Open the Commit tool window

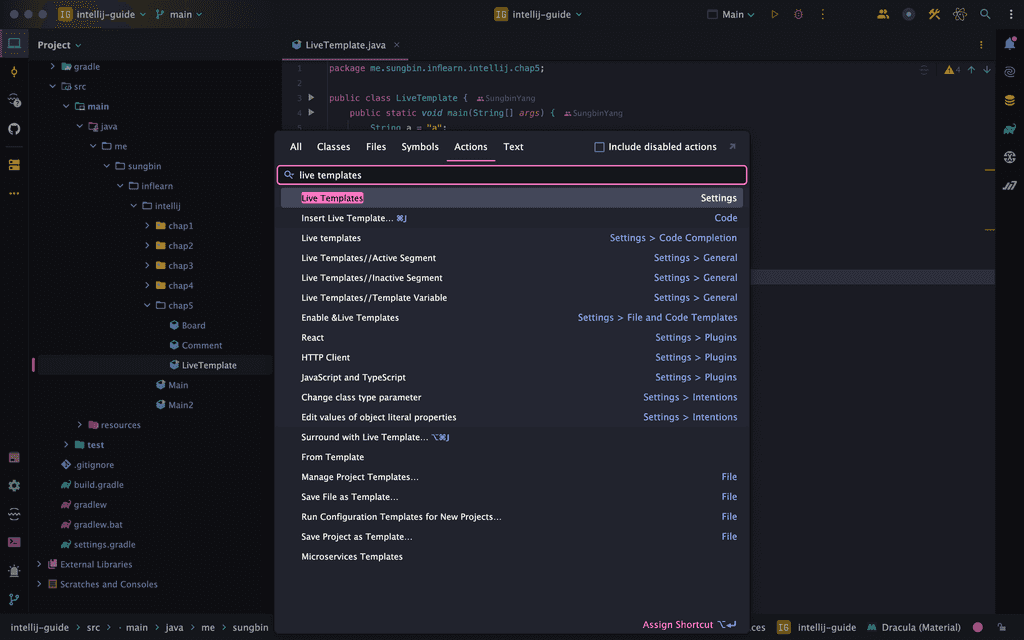[14, 72]
